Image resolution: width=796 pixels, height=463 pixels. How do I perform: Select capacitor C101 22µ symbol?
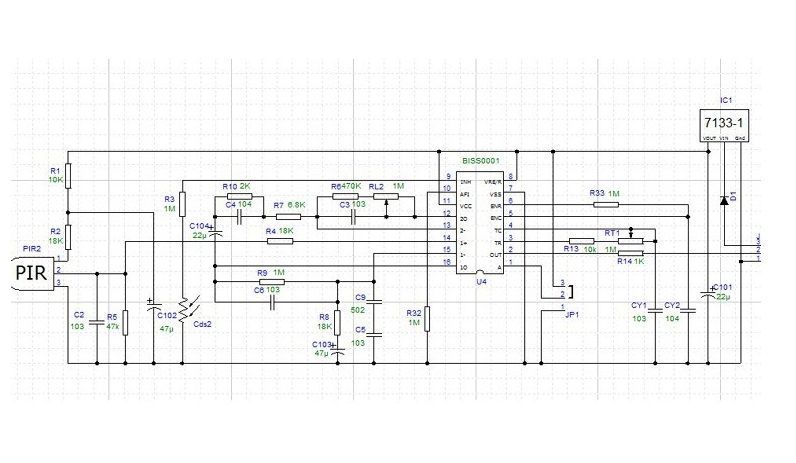[x=706, y=290]
